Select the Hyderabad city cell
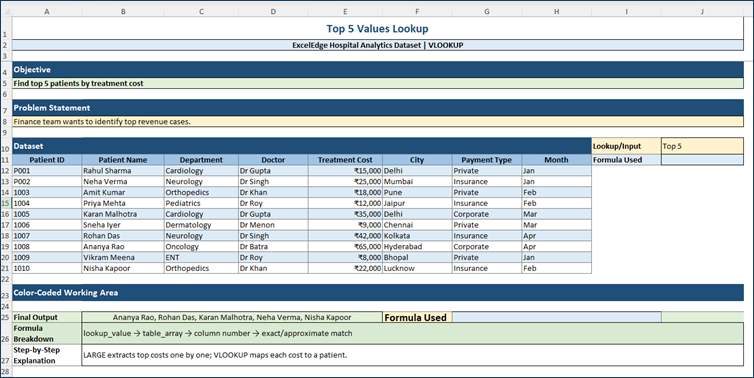Image resolution: width=754 pixels, height=378 pixels. (417, 247)
